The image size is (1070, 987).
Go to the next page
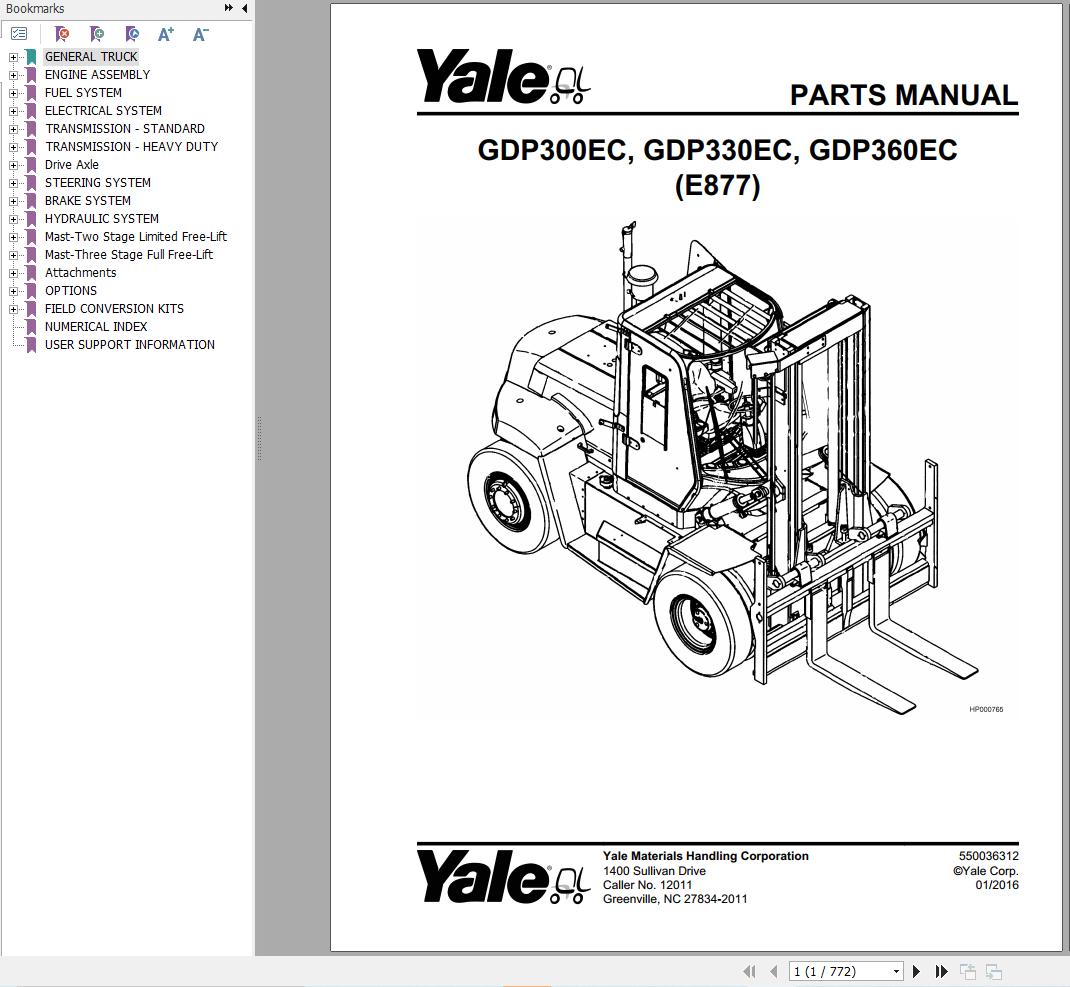pyautogui.click(x=916, y=971)
